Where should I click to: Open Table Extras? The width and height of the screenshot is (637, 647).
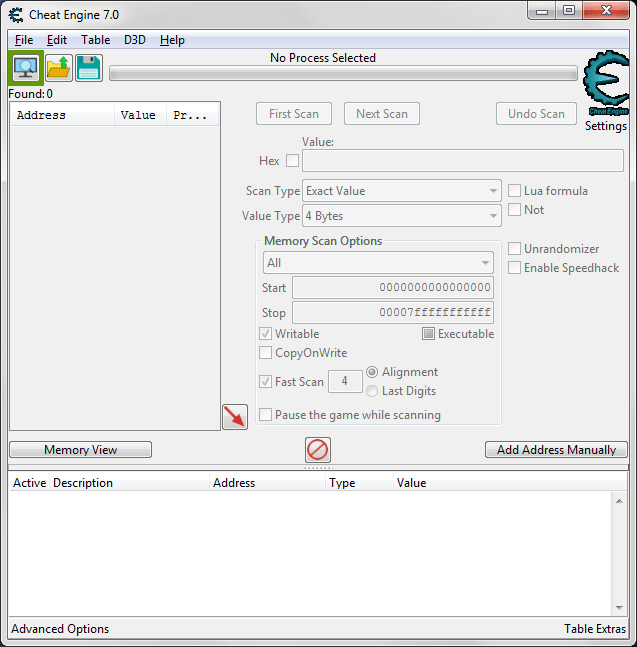pos(595,629)
